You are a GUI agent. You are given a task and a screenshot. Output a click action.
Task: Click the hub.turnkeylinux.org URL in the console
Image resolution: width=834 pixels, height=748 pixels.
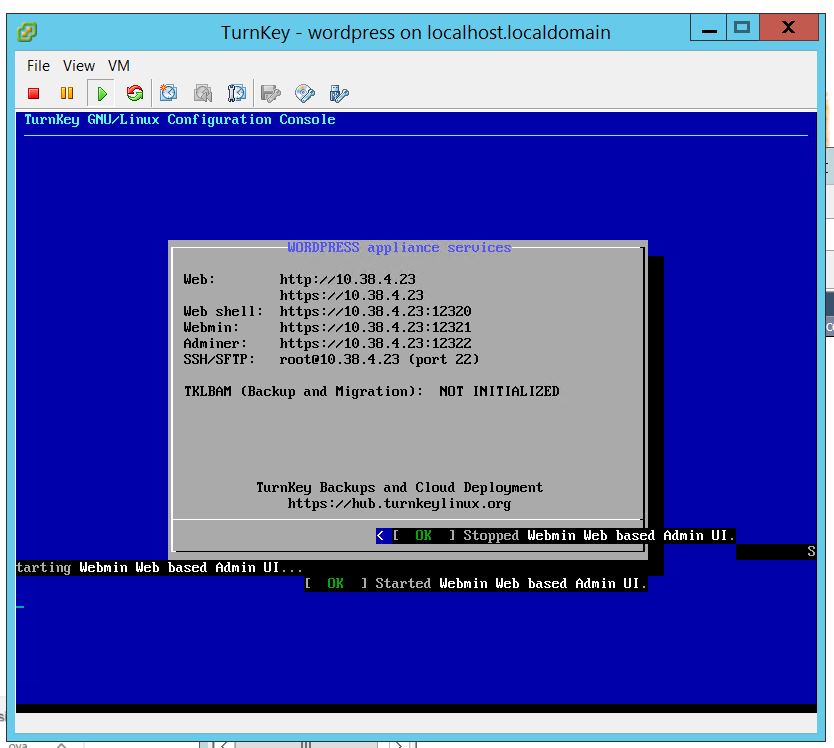click(399, 503)
